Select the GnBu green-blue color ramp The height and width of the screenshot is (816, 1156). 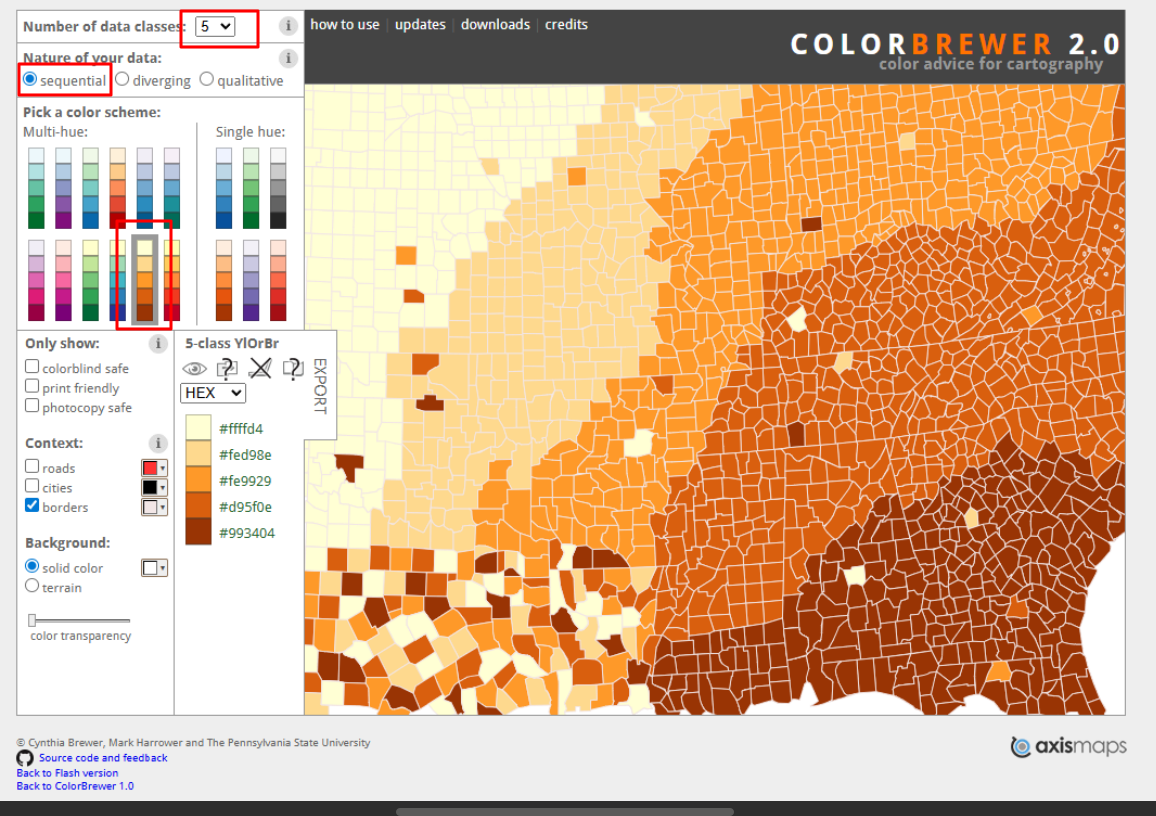pos(90,188)
